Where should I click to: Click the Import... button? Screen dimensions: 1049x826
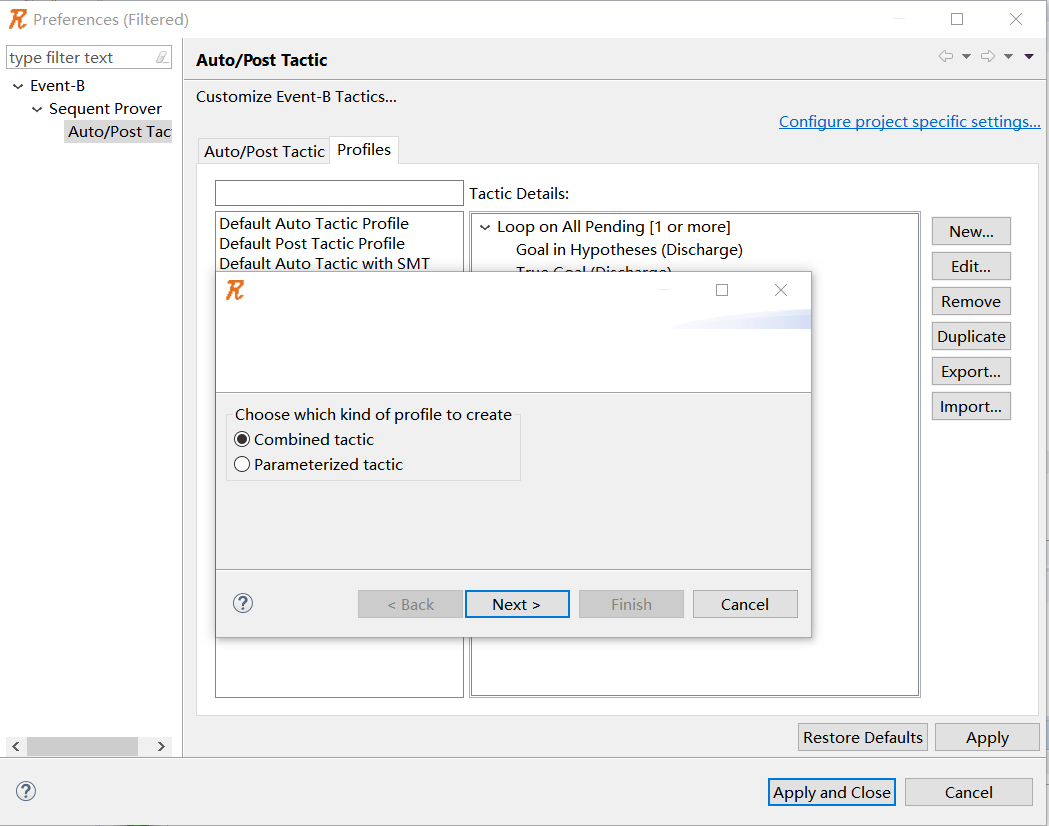[971, 407]
